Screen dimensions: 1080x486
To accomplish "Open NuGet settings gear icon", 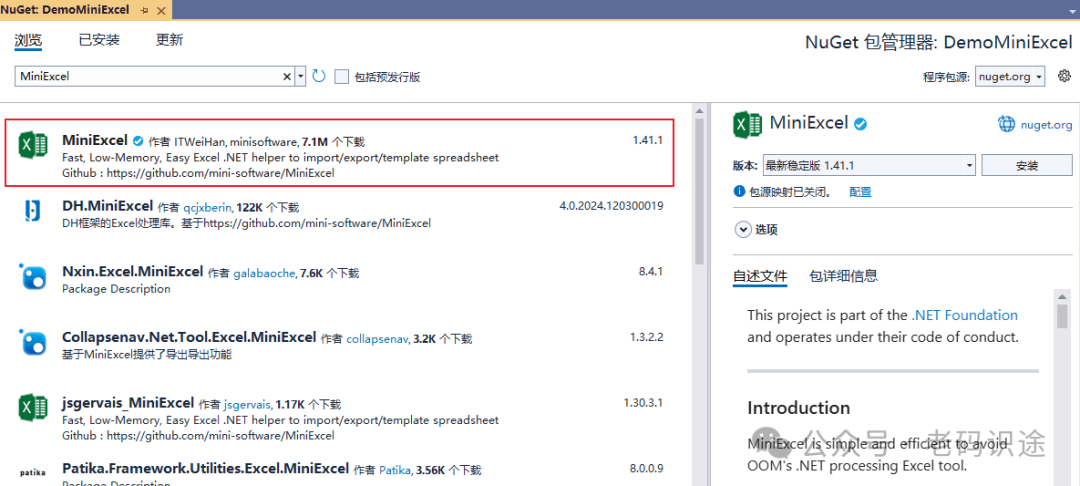I will point(1064,75).
